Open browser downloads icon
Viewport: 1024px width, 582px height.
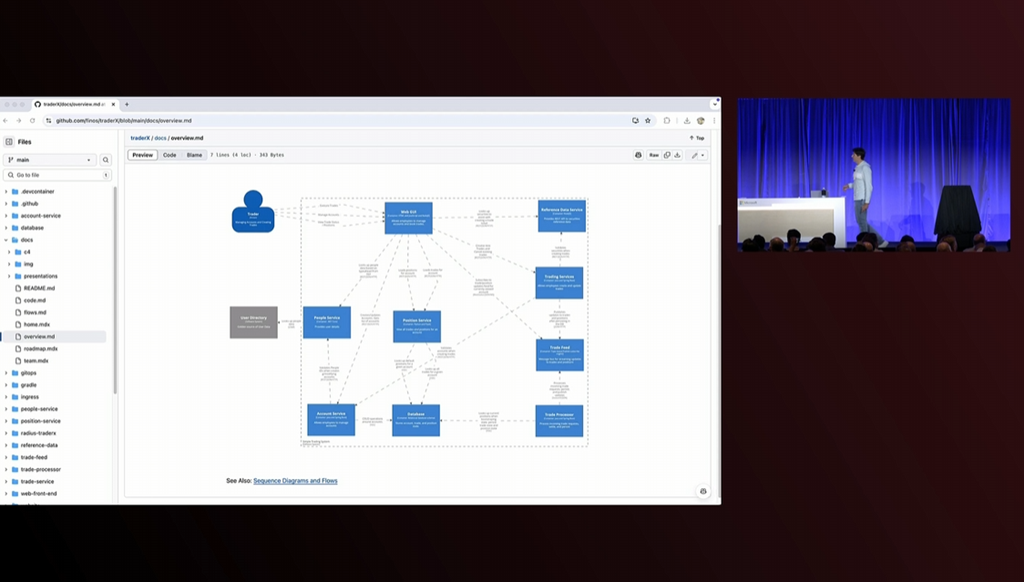[687, 120]
